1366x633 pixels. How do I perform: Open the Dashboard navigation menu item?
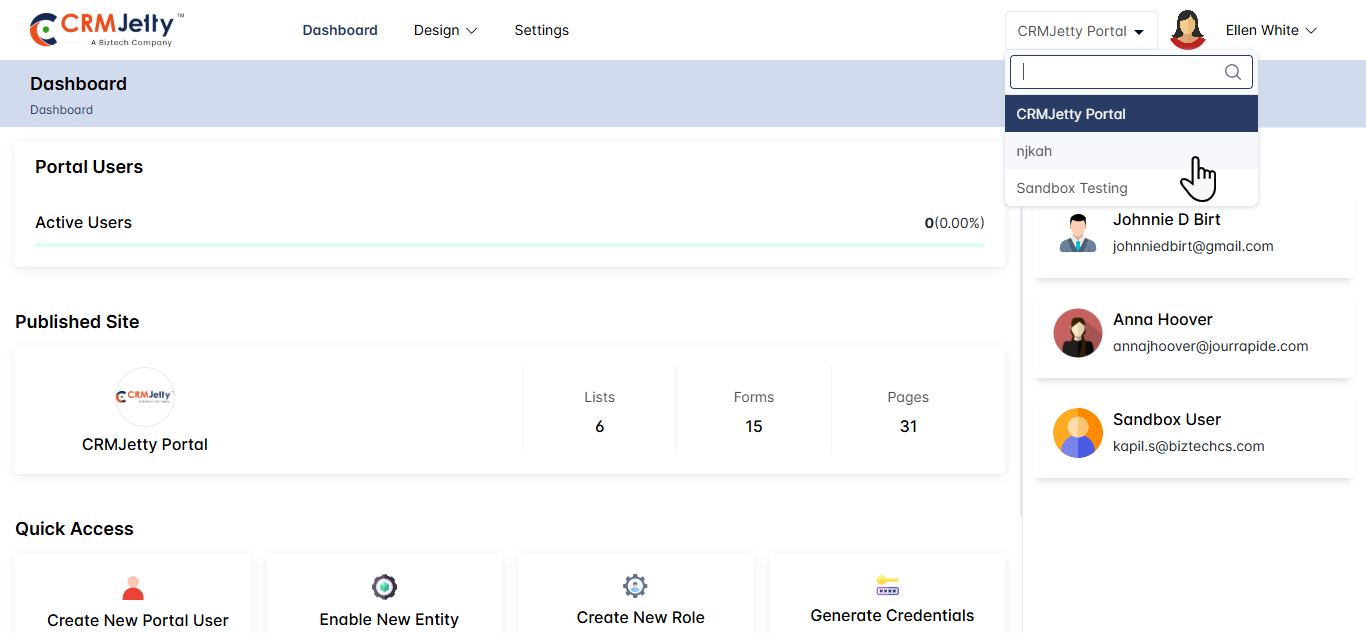tap(340, 30)
